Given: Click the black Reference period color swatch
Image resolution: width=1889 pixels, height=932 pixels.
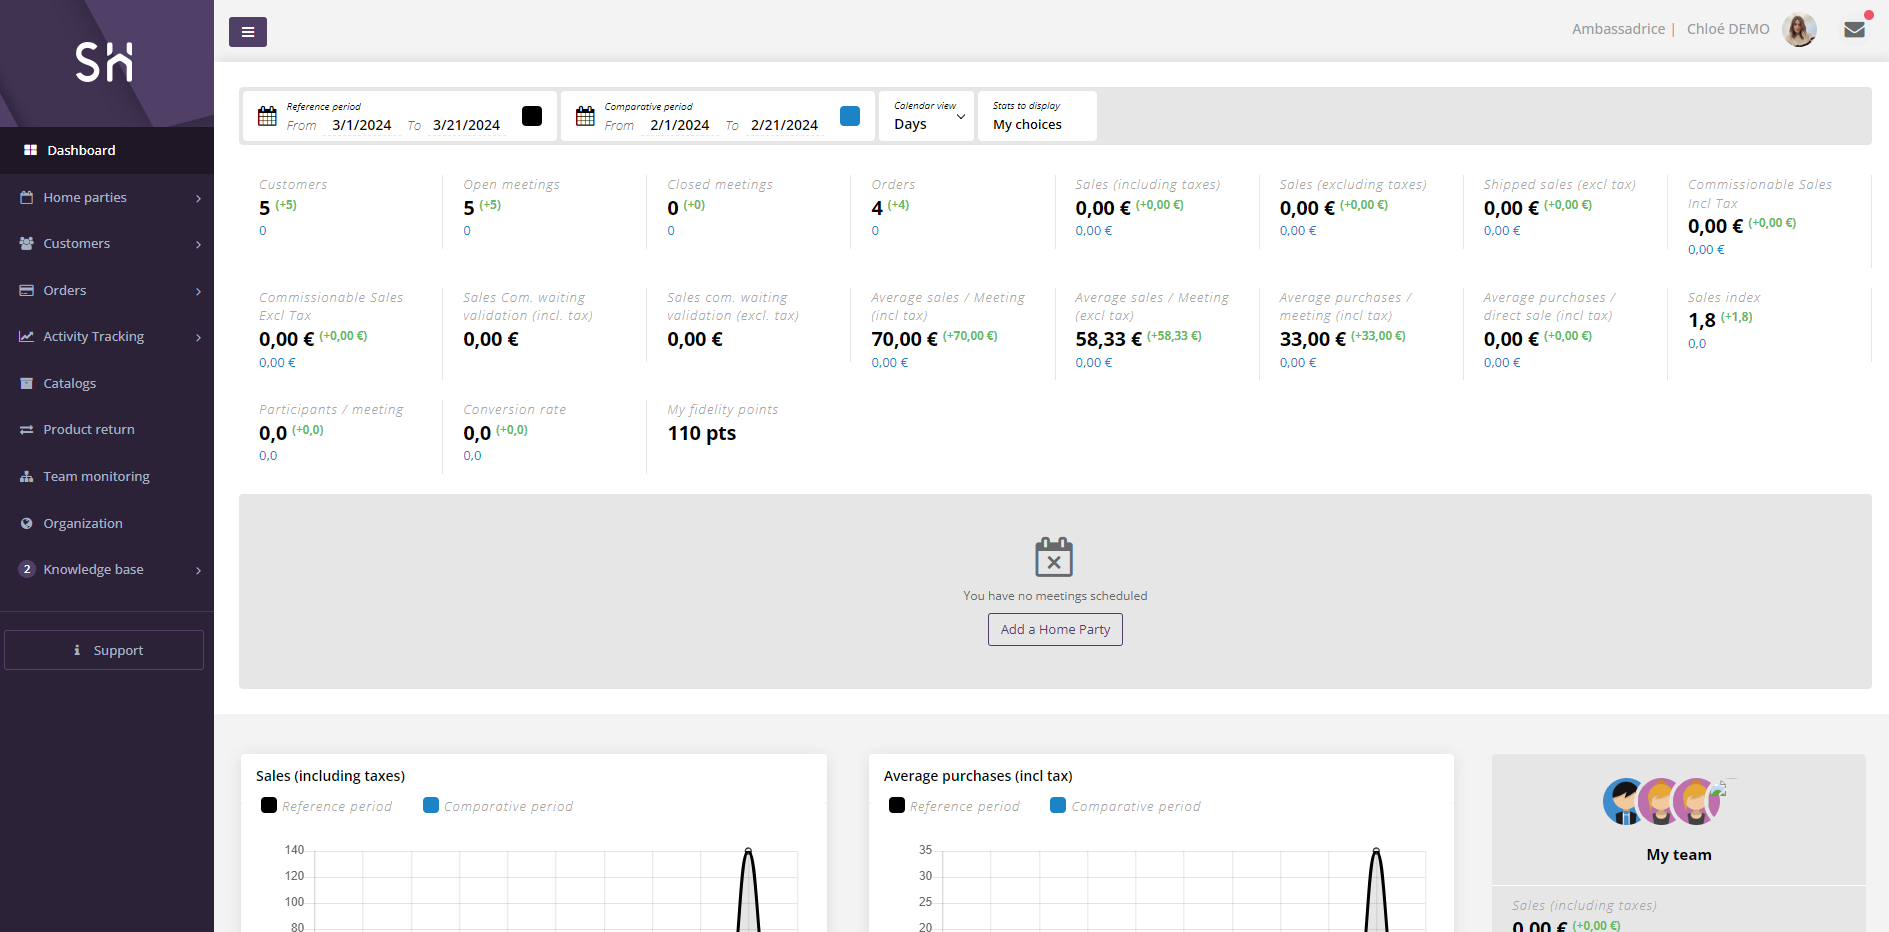Looking at the screenshot, I should [532, 115].
